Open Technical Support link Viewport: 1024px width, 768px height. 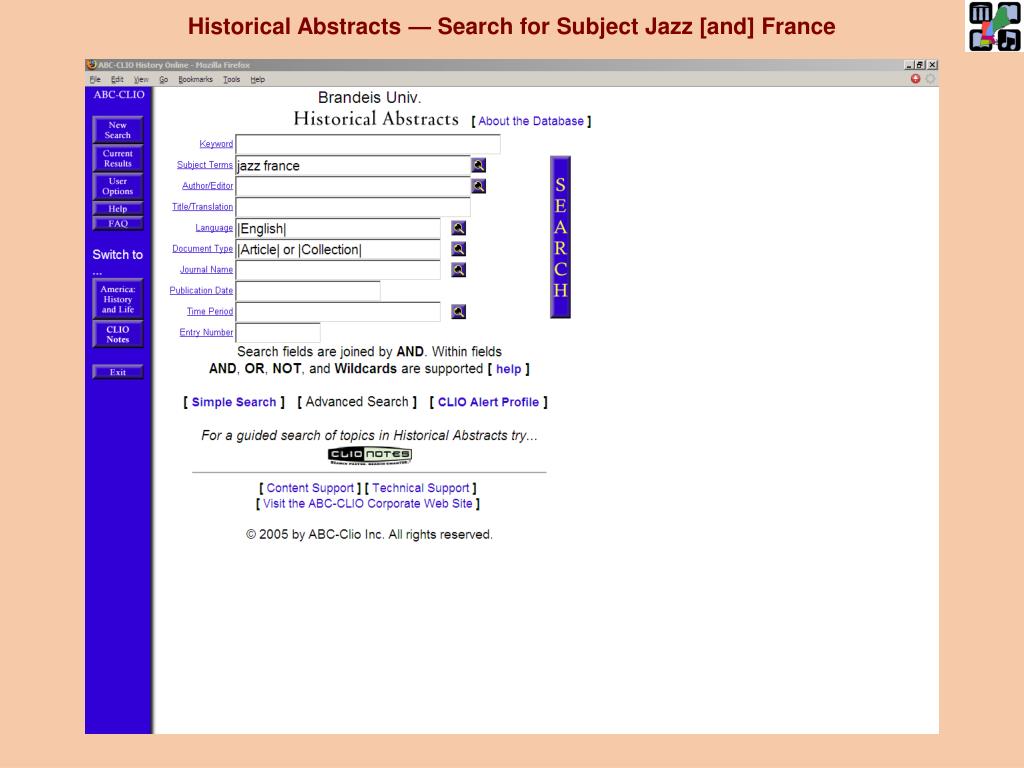click(x=421, y=488)
